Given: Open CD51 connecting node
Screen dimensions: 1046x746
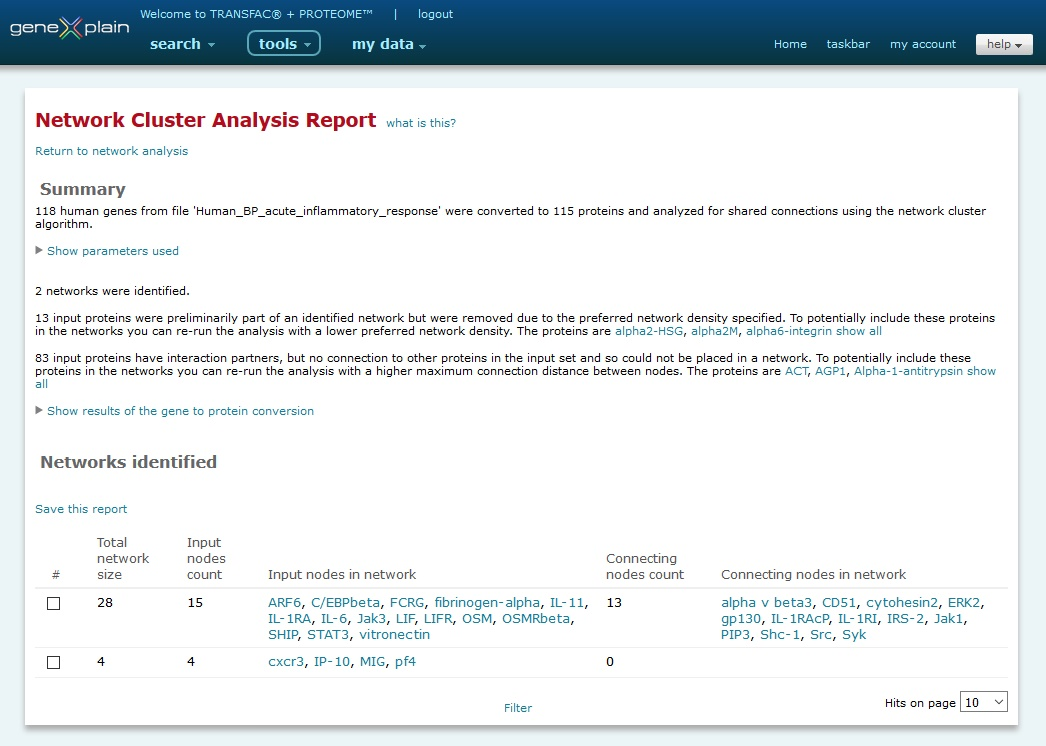Looking at the screenshot, I should 839,603.
